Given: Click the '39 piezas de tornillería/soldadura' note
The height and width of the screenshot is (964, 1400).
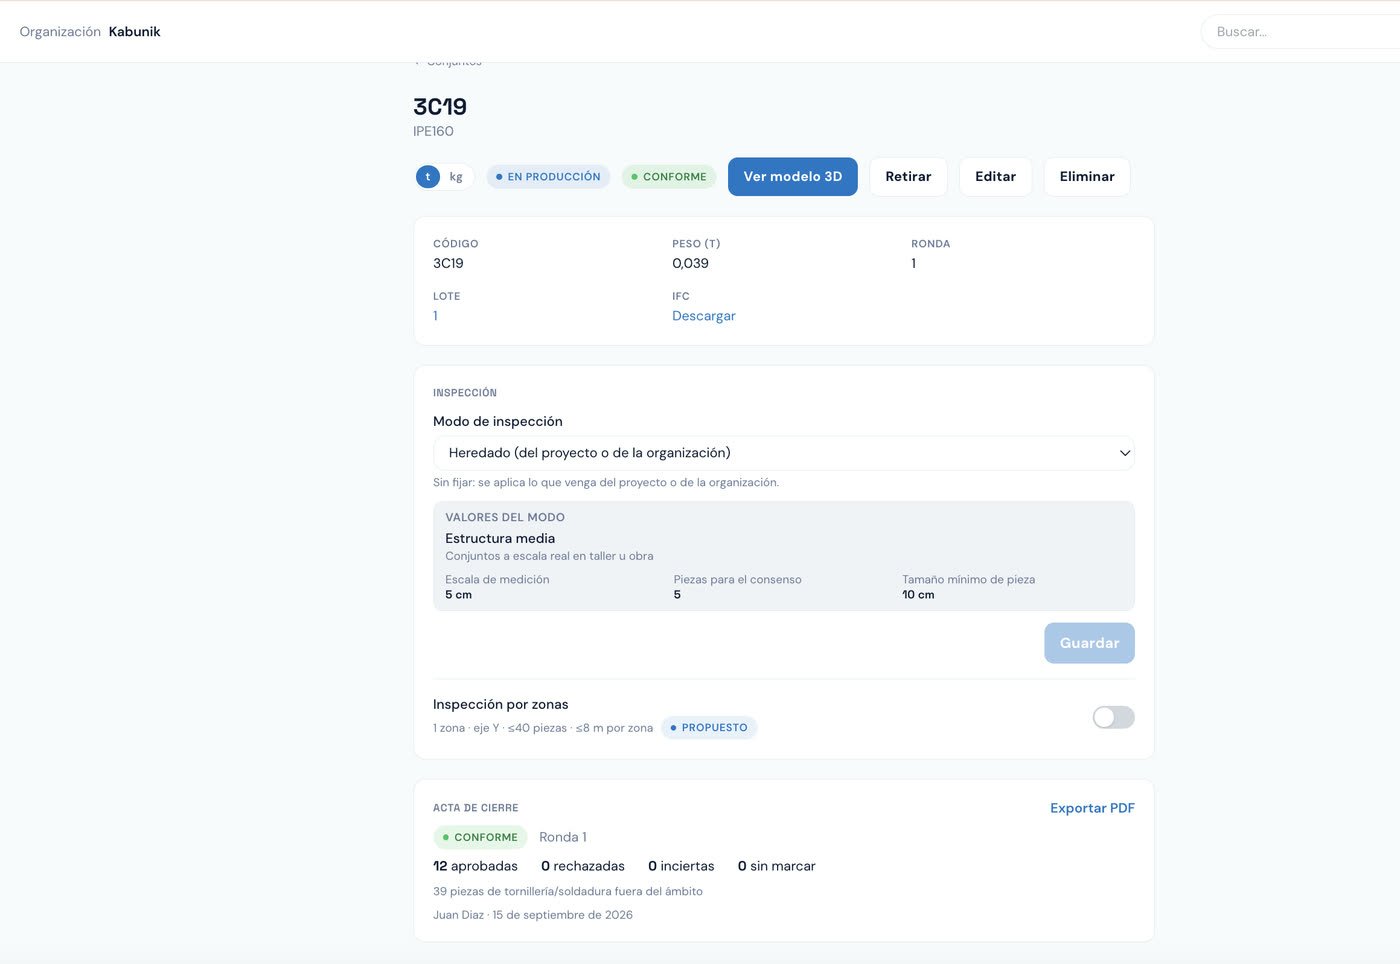Looking at the screenshot, I should click(568, 892).
